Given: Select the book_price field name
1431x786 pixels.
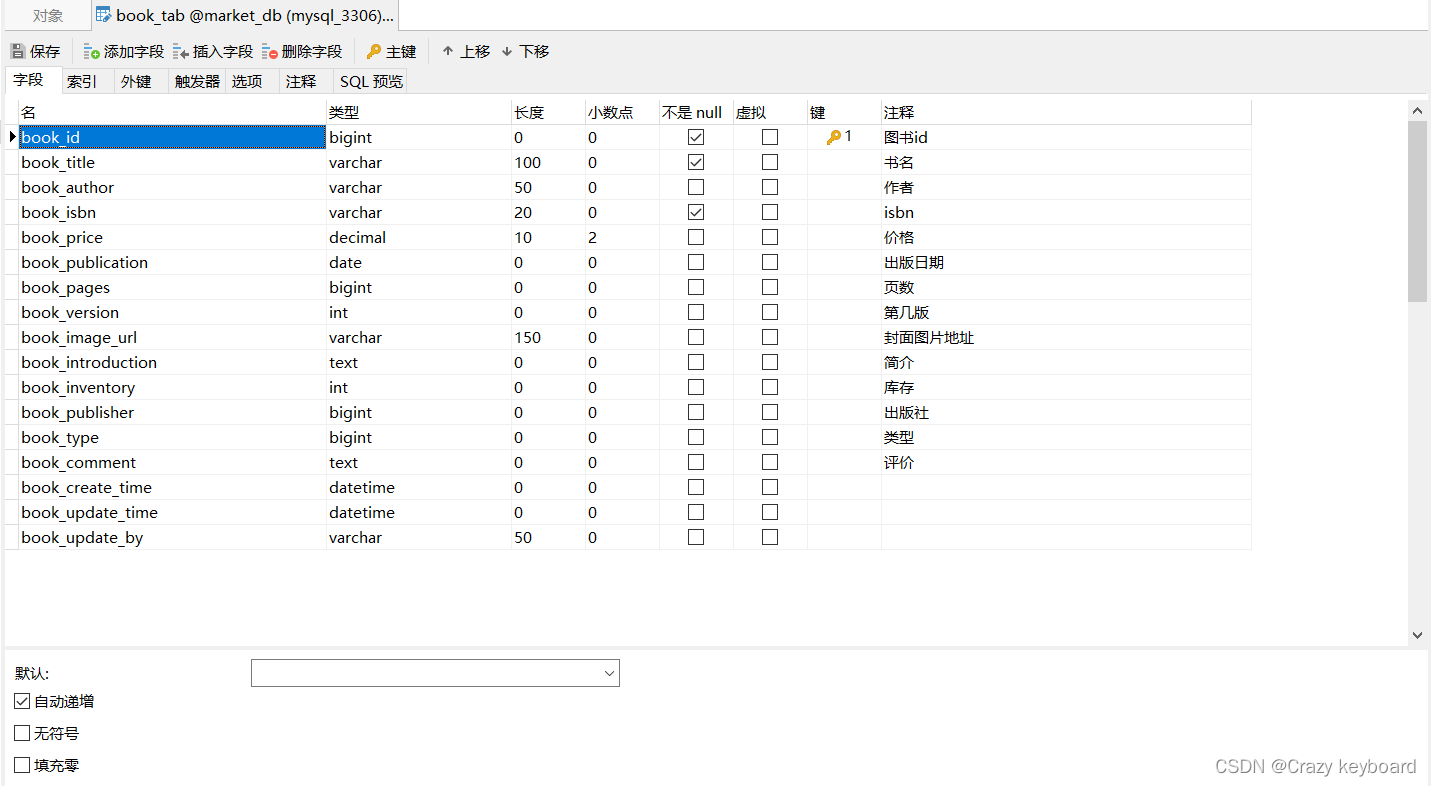Looking at the screenshot, I should (62, 237).
